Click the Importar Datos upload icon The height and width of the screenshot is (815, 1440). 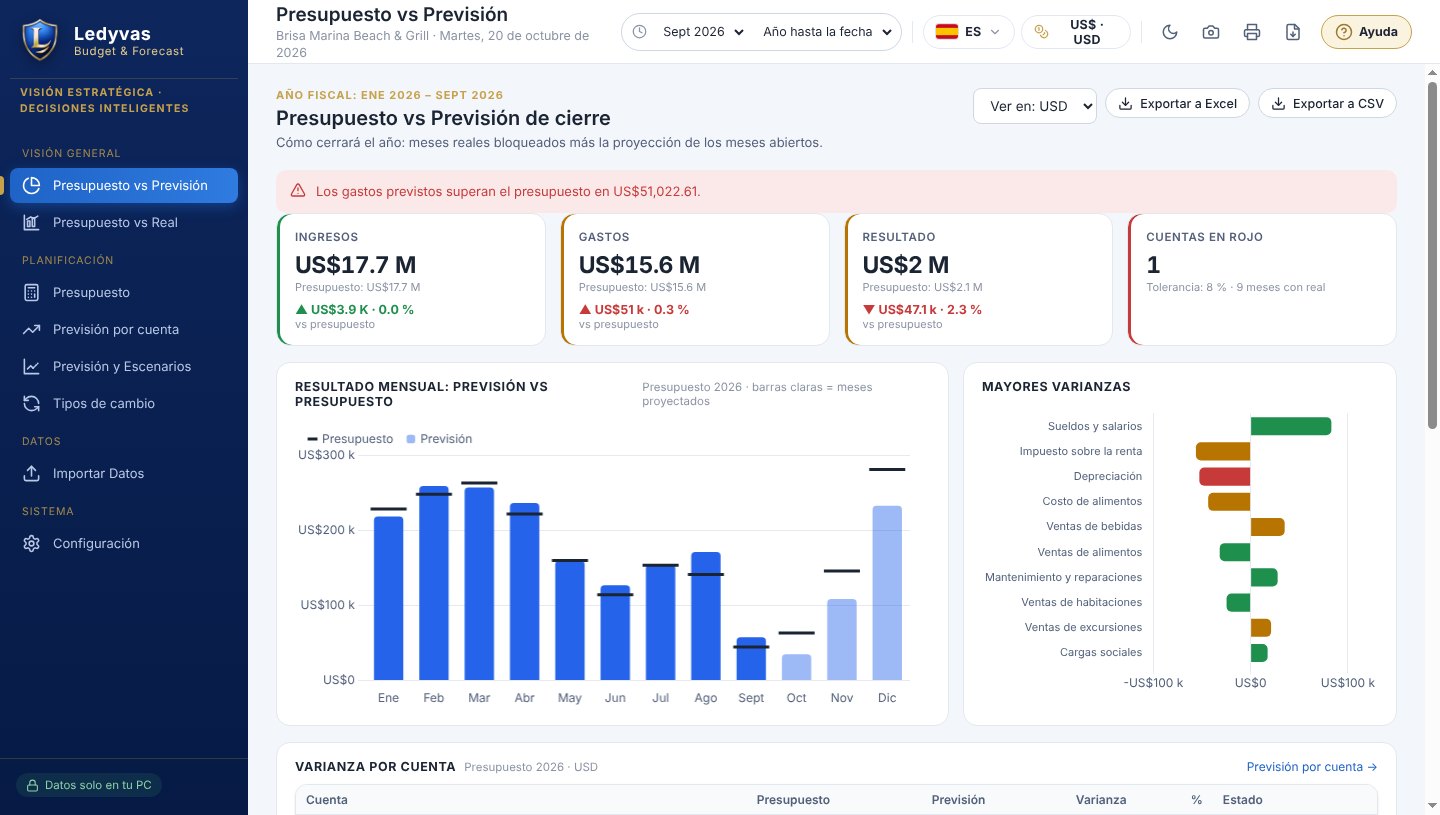pyautogui.click(x=32, y=474)
